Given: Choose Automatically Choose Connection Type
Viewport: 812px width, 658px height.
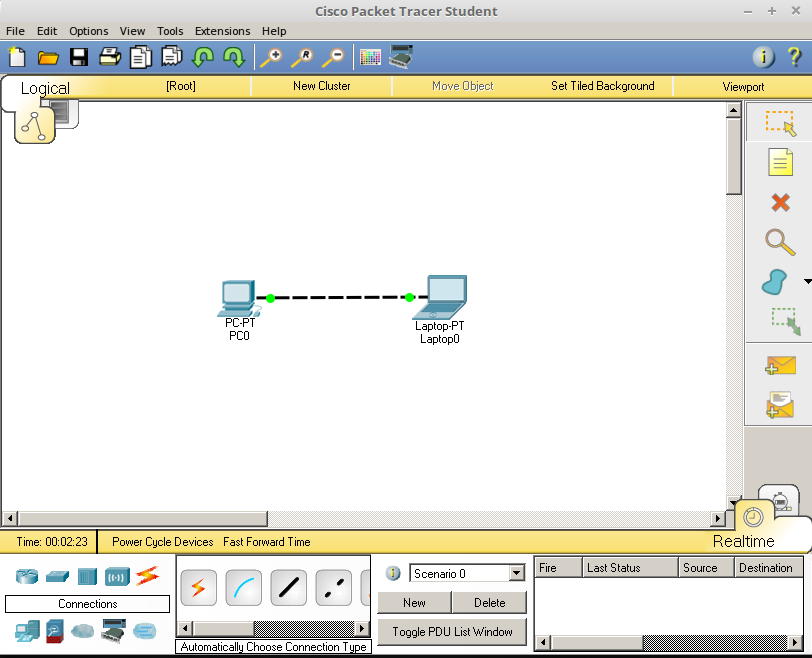Looking at the screenshot, I should (x=199, y=588).
